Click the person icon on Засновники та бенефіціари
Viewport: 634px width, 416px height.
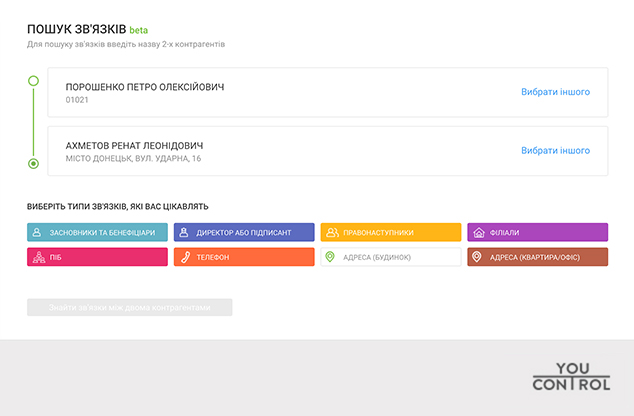click(37, 232)
